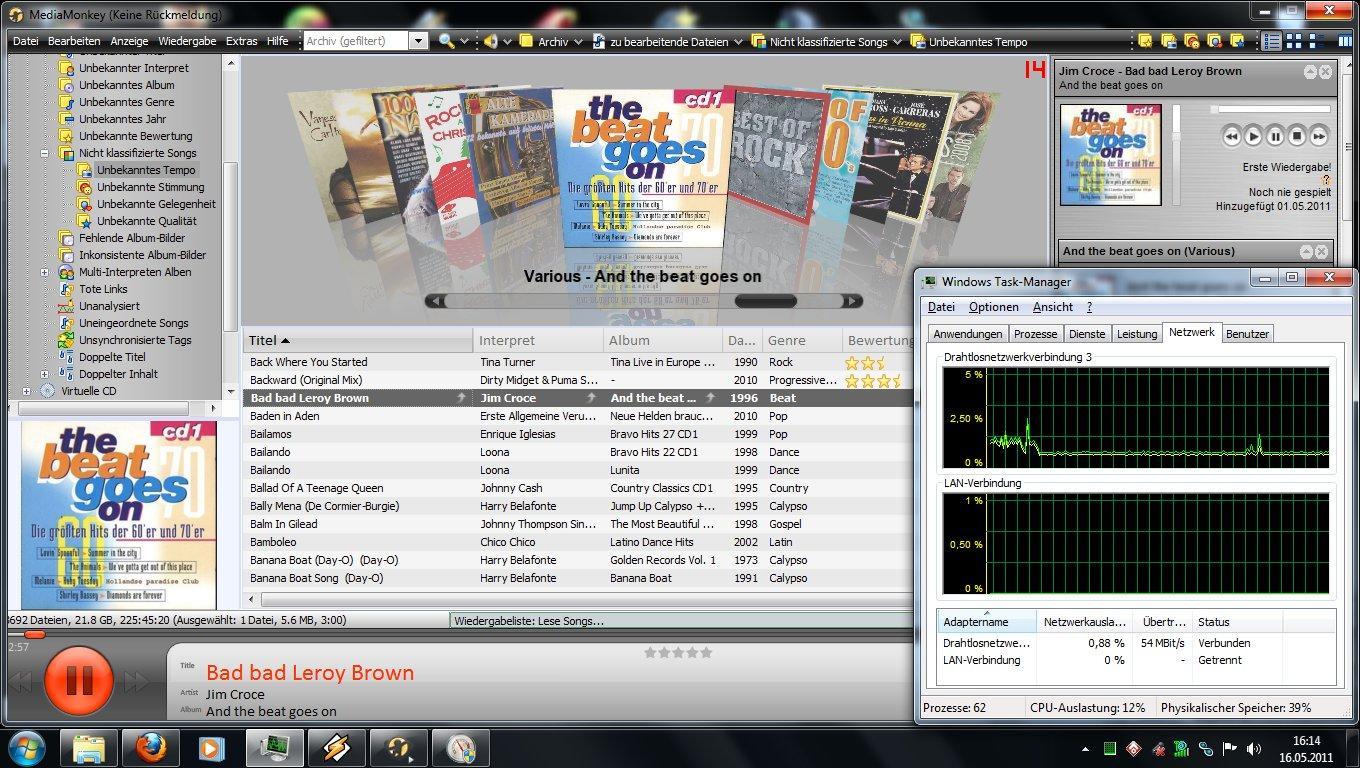Sort song list by Genre column
Image resolution: width=1360 pixels, height=768 pixels.
[x=802, y=340]
